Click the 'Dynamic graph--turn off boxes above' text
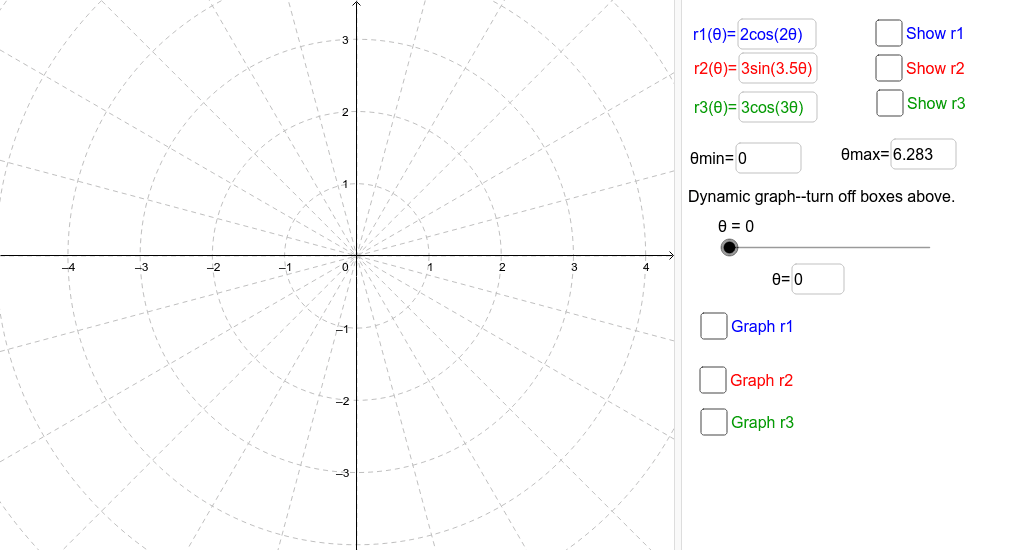This screenshot has height=552, width=1016. [822, 196]
